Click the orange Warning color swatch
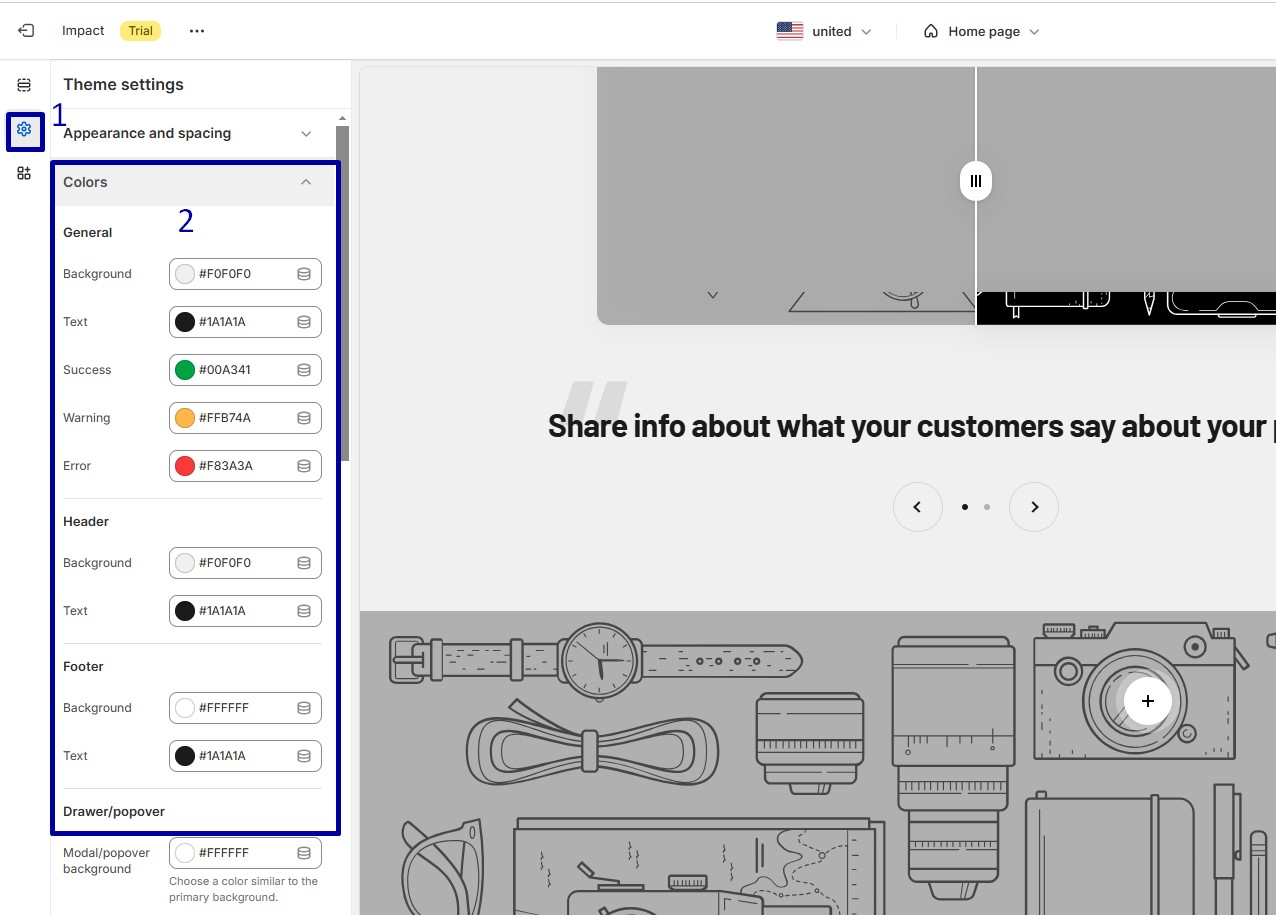 click(x=185, y=417)
